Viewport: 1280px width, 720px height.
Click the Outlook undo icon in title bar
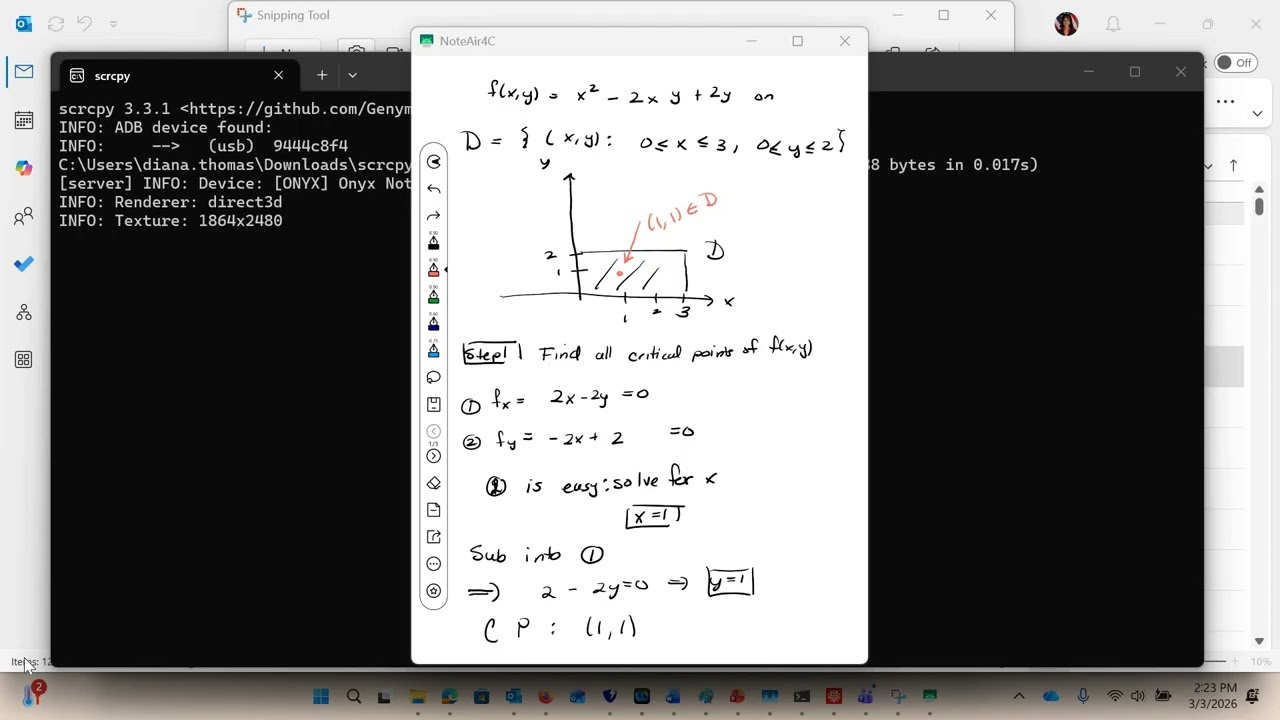click(85, 24)
